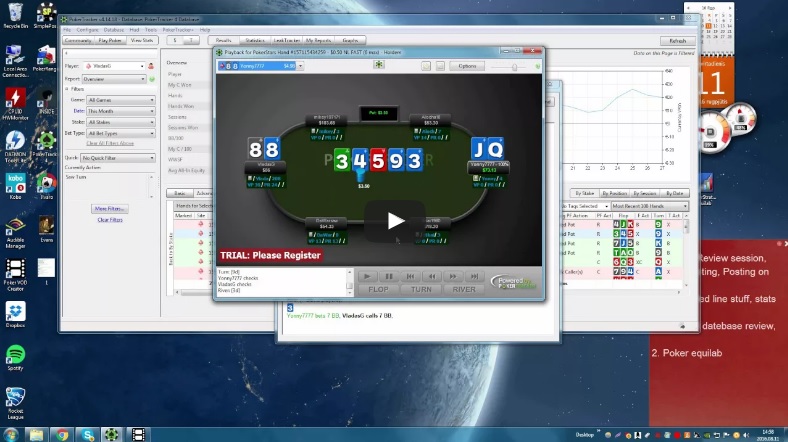788x442 pixels.
Task: Click the play button in replayer controls
Action: click(367, 276)
